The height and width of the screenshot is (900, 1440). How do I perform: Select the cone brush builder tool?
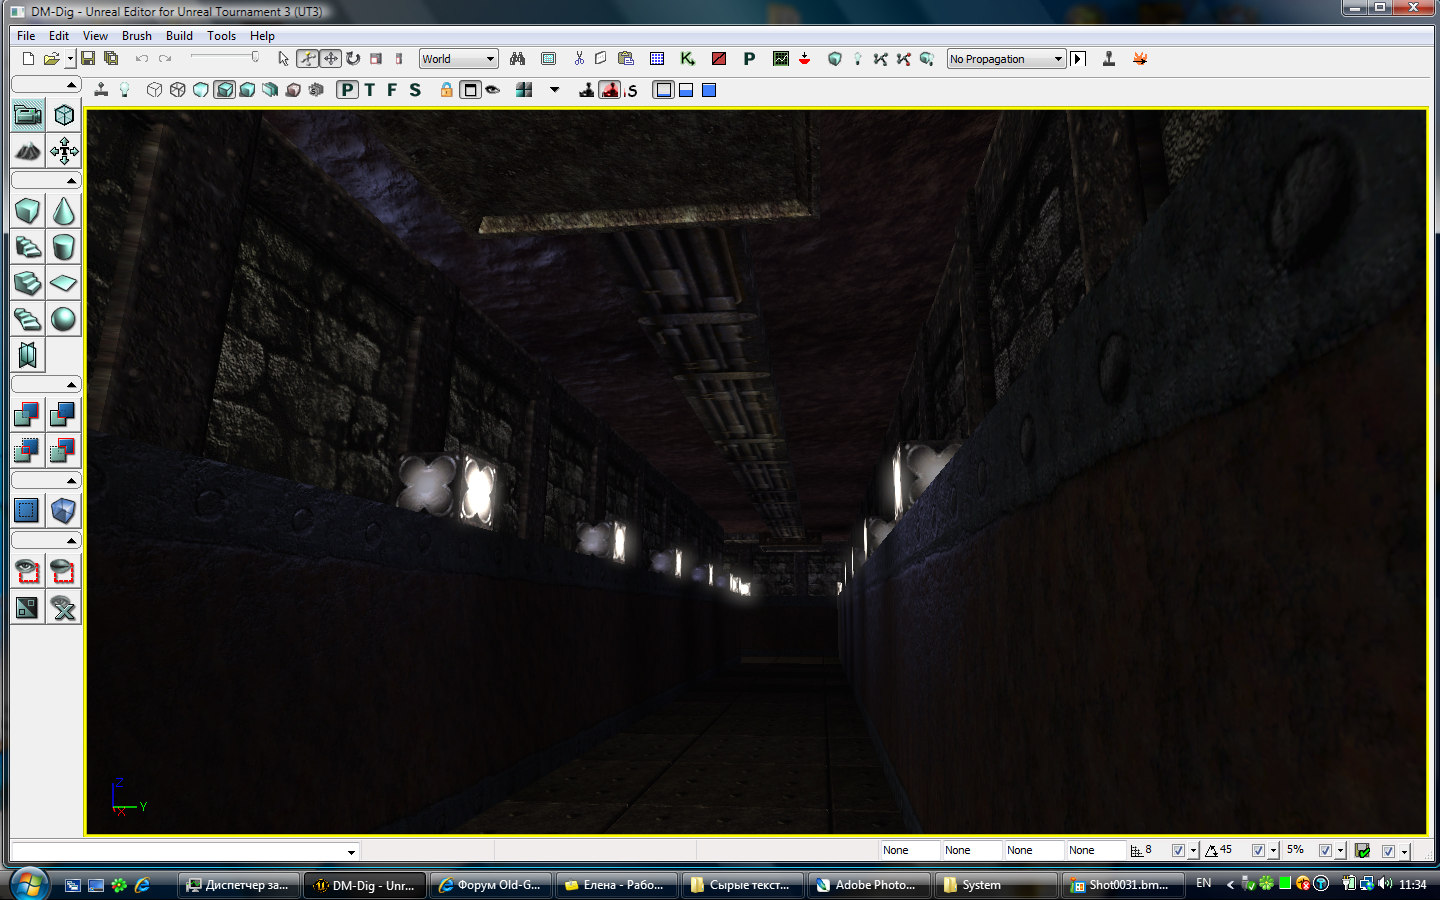63,211
